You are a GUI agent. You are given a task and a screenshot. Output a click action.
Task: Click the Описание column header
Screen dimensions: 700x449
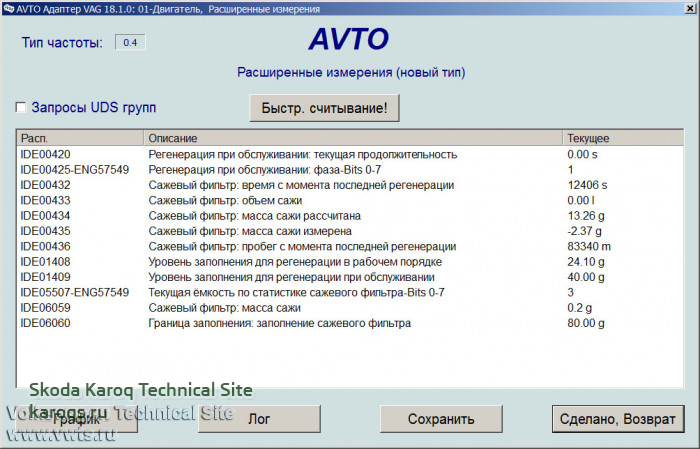pyautogui.click(x=353, y=138)
